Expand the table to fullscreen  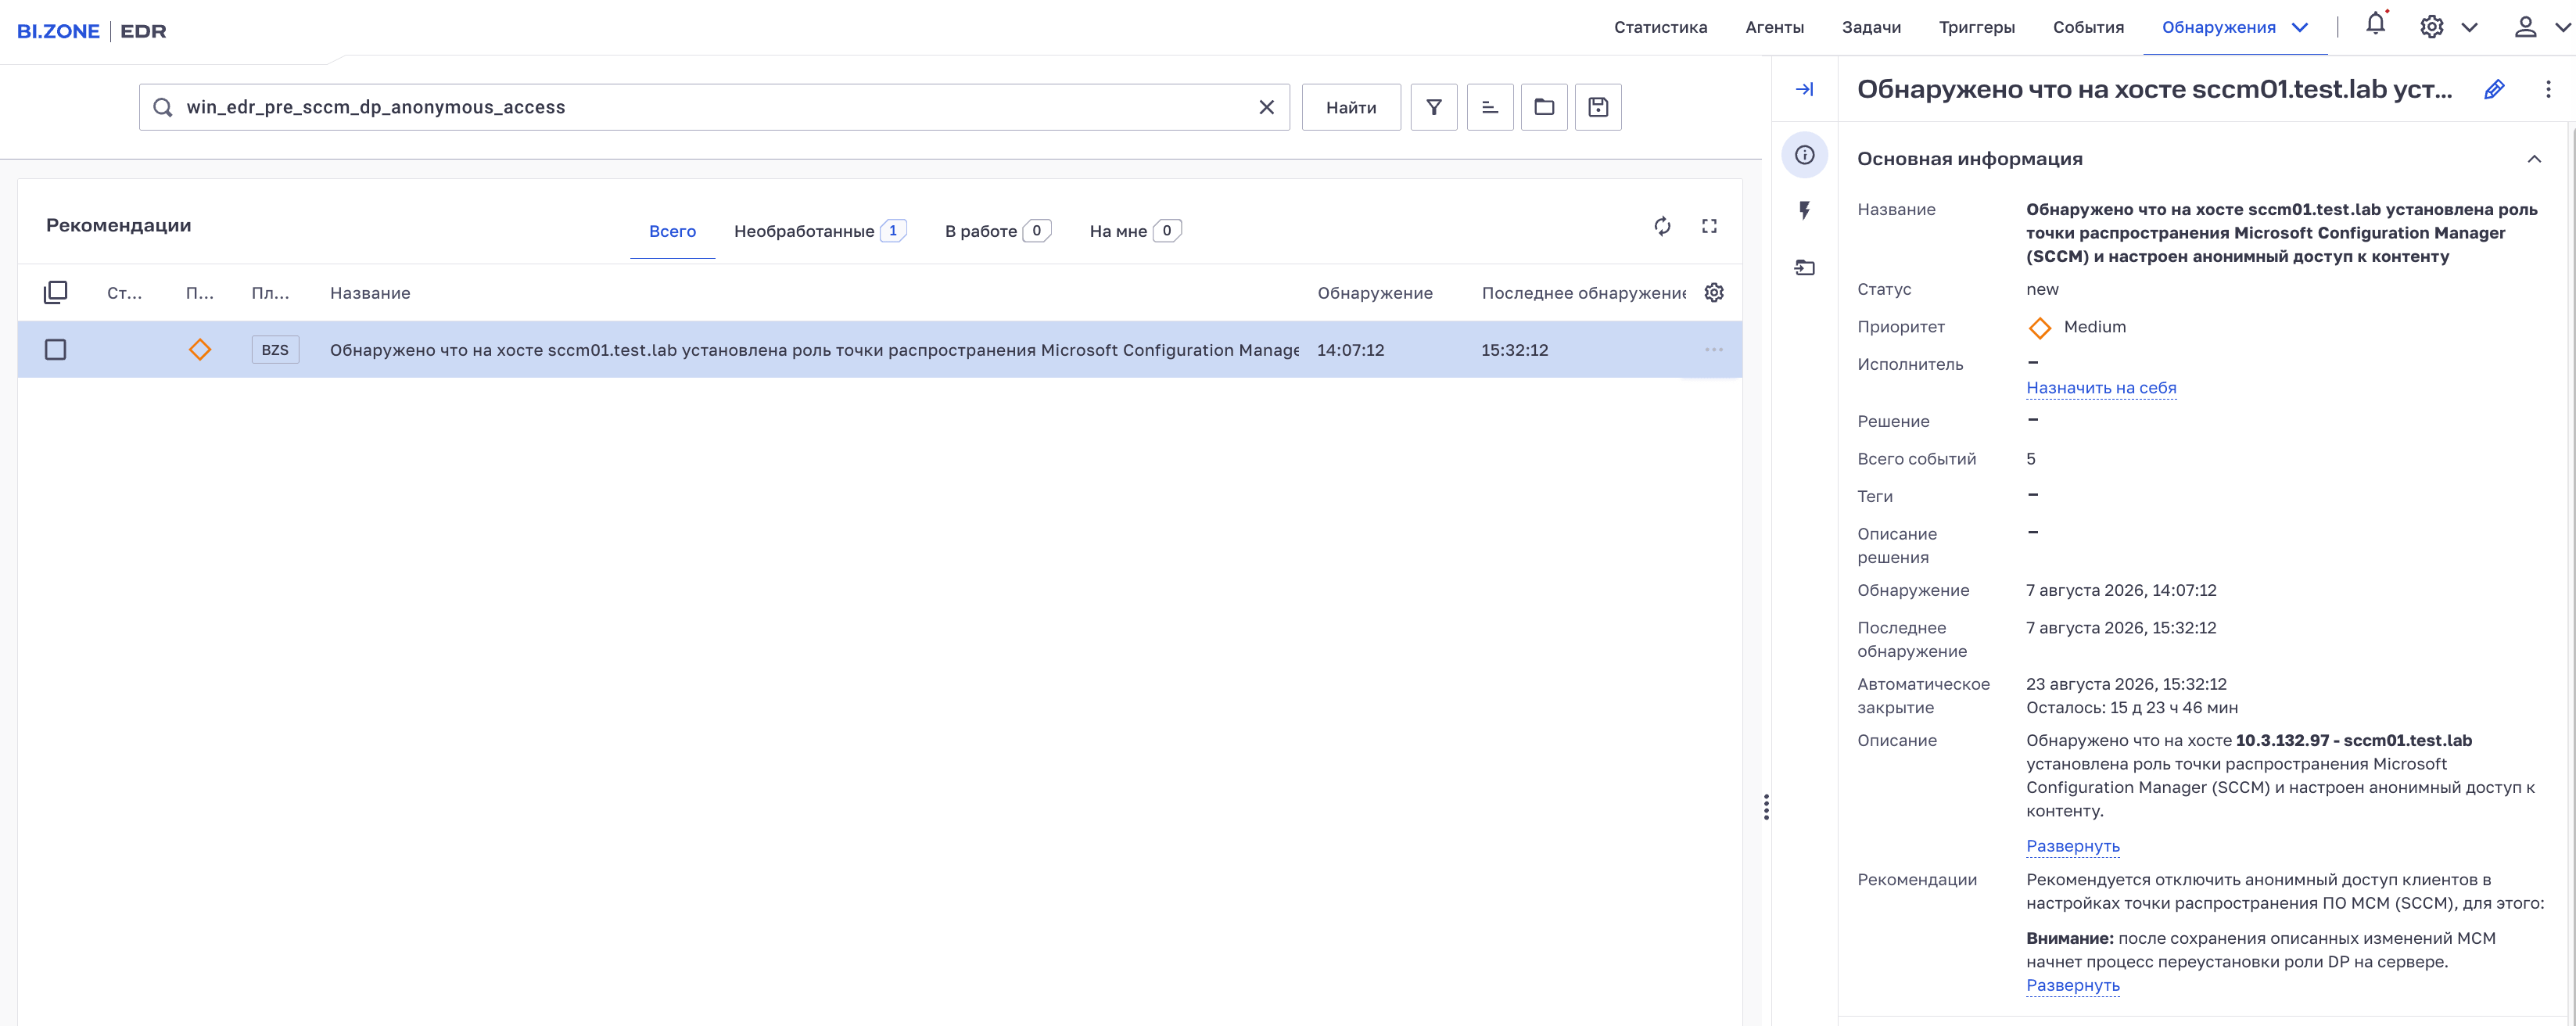[x=1709, y=226]
